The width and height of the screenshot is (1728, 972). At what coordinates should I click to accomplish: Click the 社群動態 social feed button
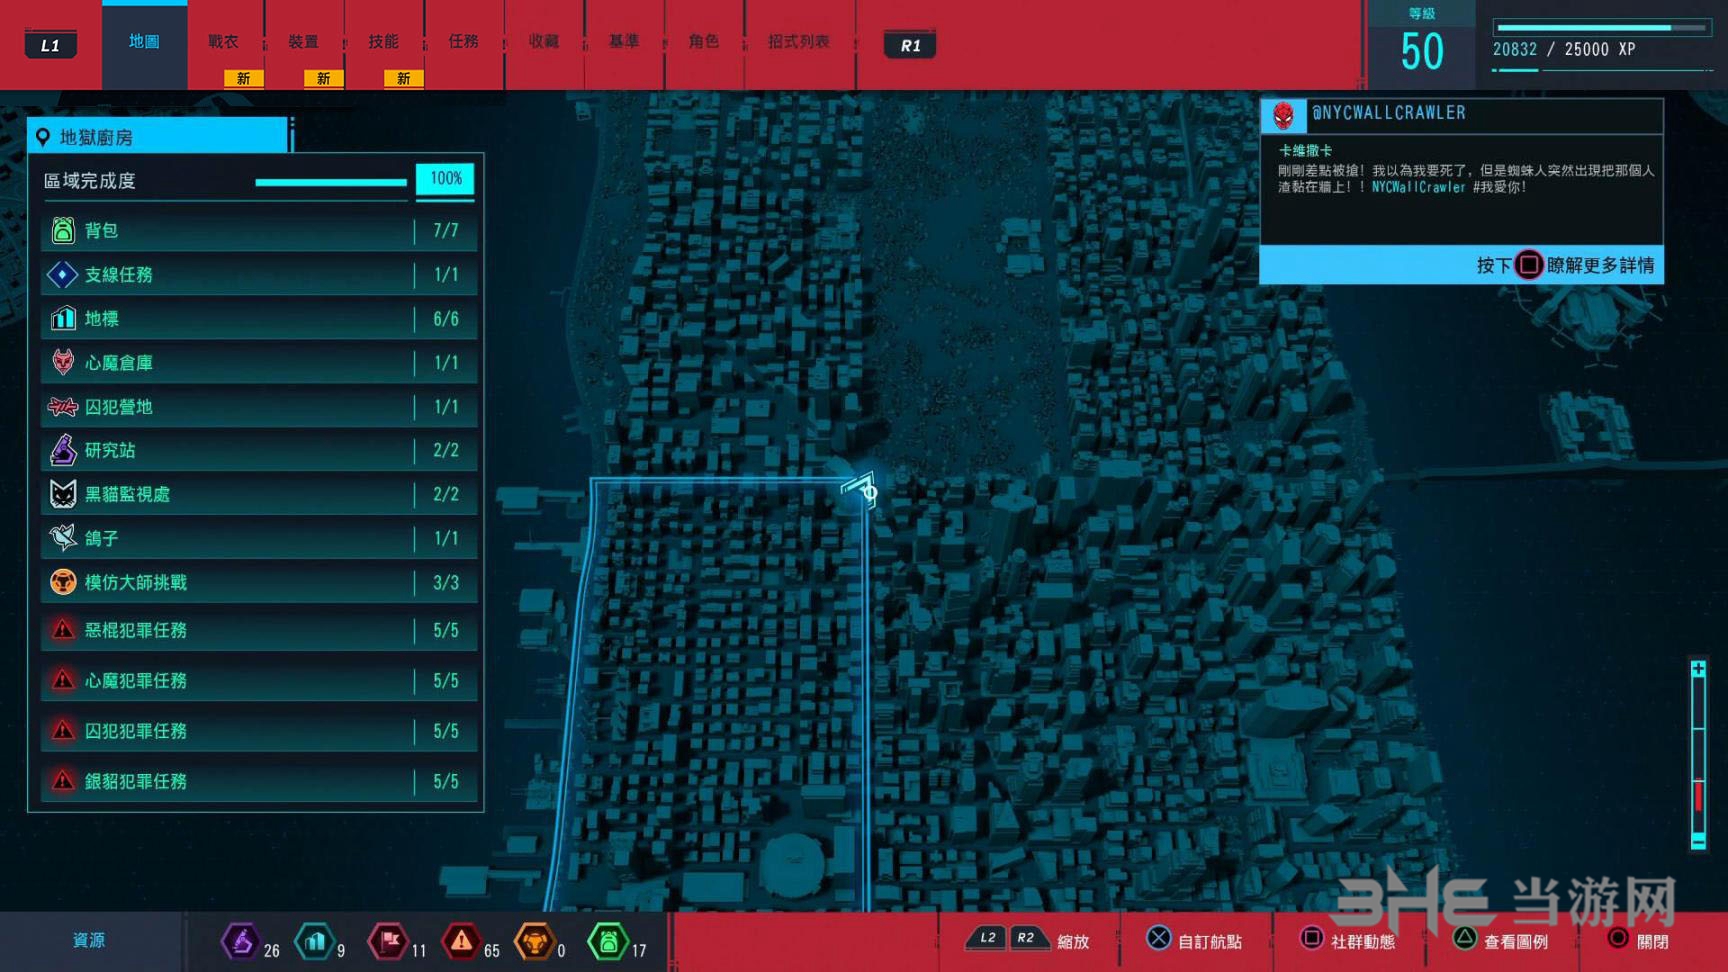(1348, 940)
